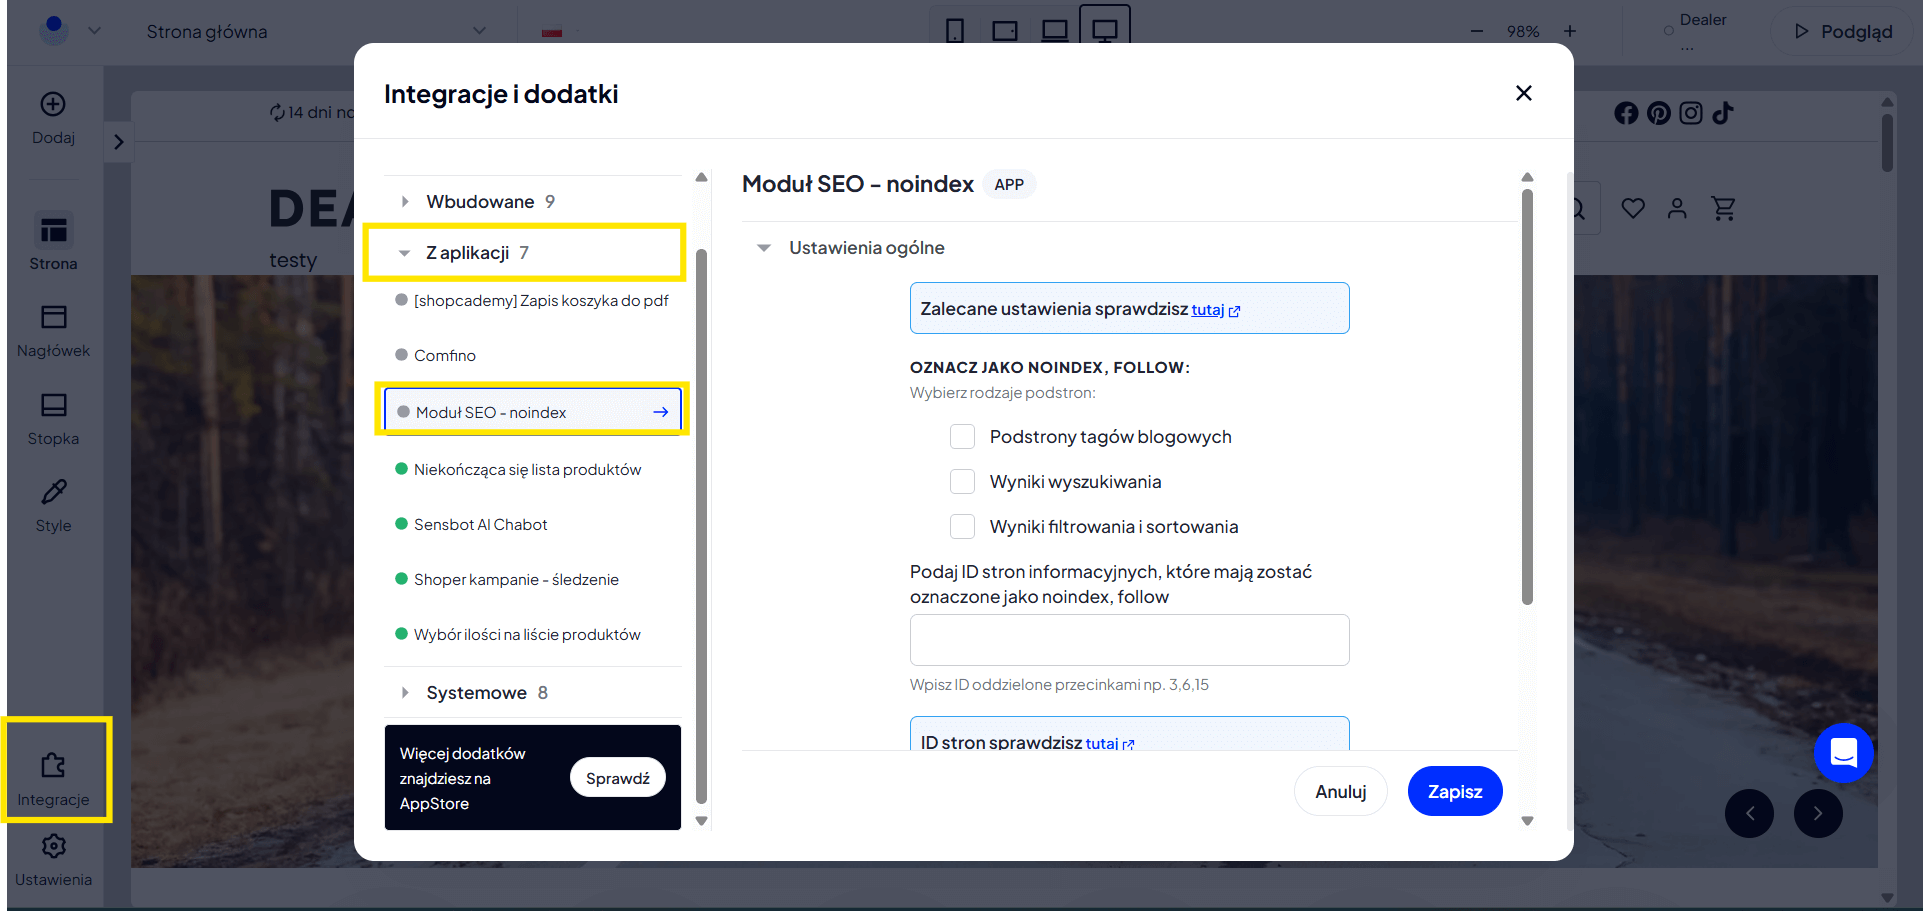The width and height of the screenshot is (1923, 911).
Task: Click the page IDs input field
Action: coord(1129,640)
